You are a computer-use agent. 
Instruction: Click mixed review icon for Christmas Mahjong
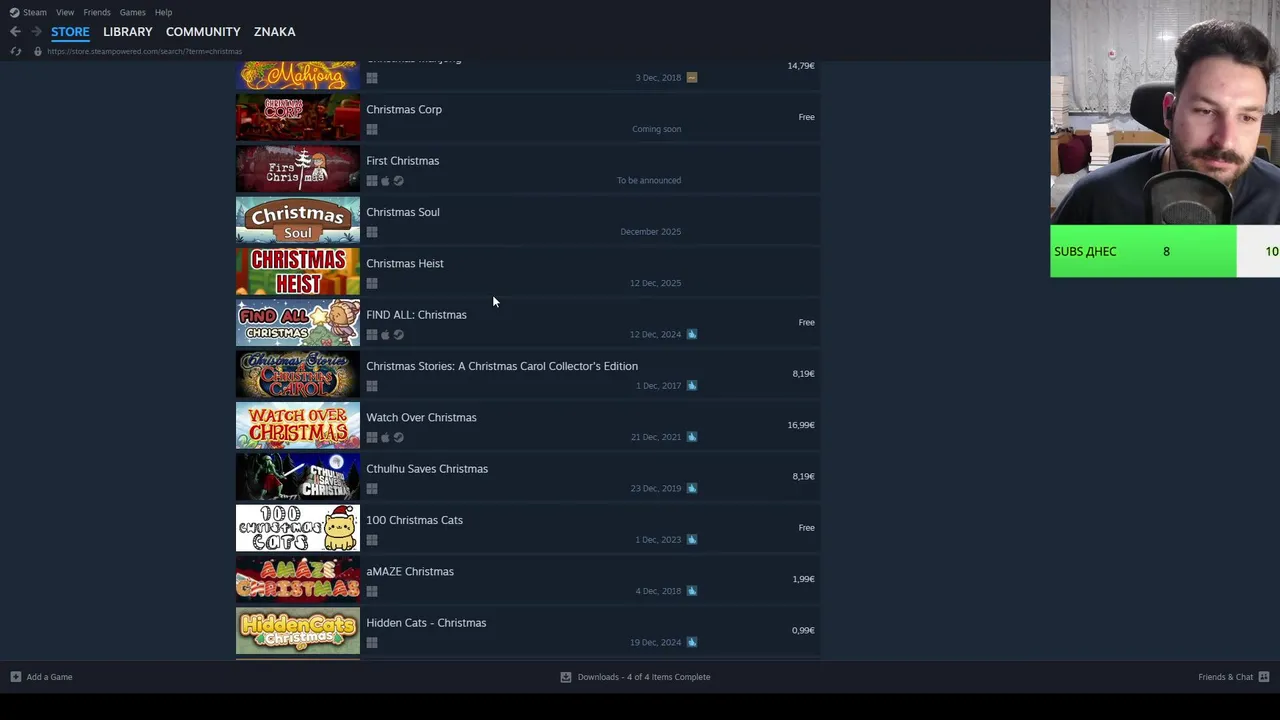tap(692, 77)
